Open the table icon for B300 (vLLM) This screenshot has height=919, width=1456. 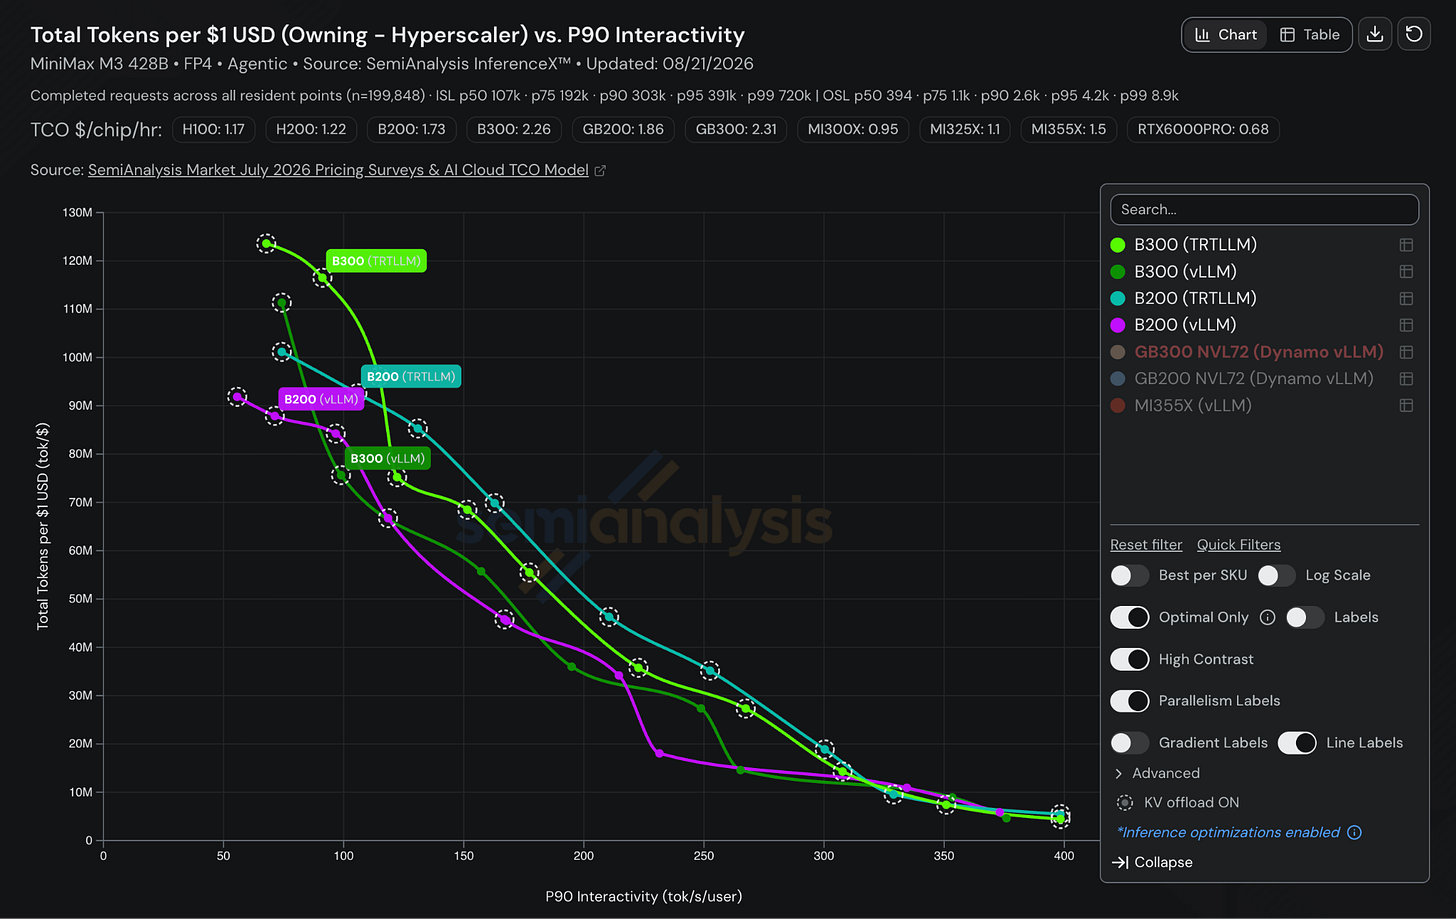(x=1406, y=272)
